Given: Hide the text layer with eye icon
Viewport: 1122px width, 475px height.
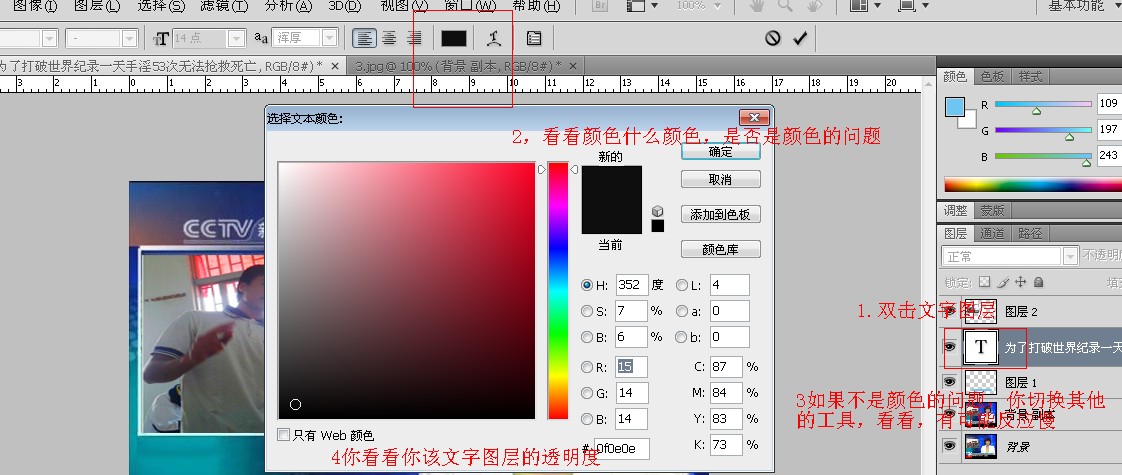Looking at the screenshot, I should [x=950, y=347].
